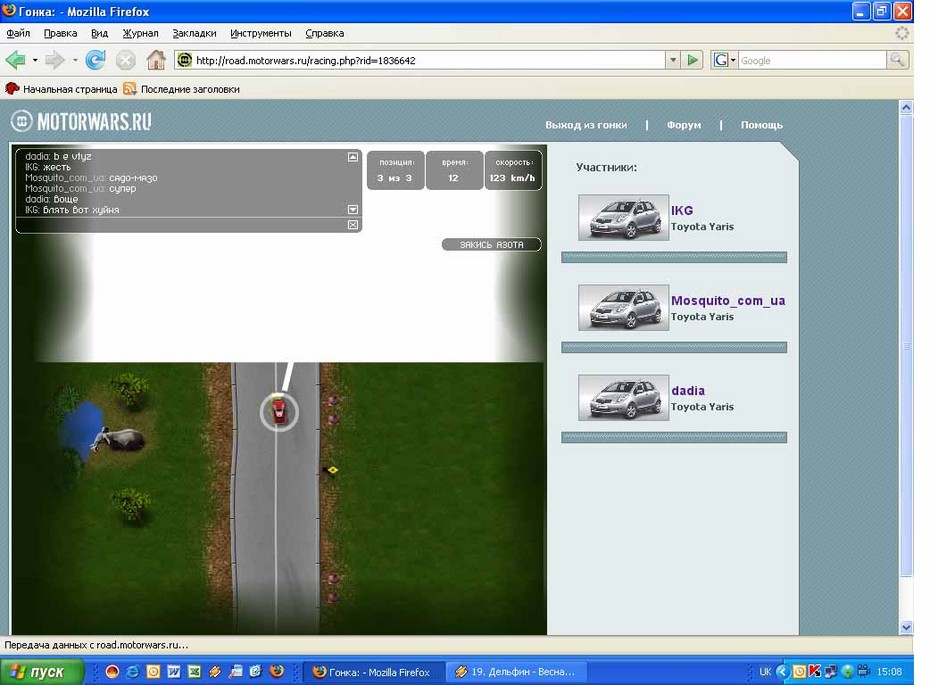Screen dimensions: 930x685
Task: Click the Пуск start button
Action: tap(42, 671)
